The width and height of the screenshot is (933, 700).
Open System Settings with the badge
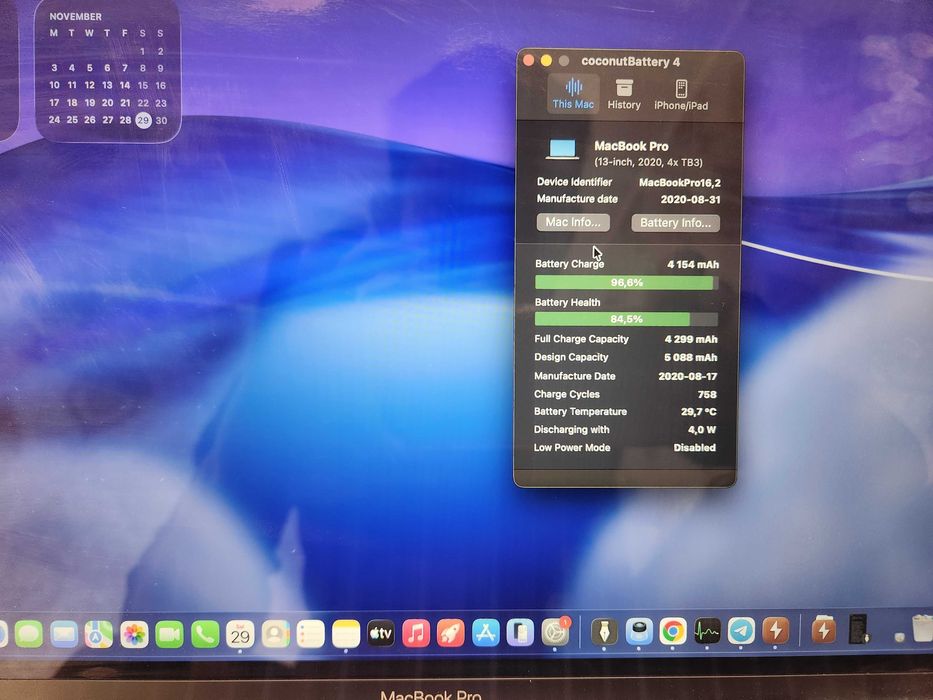click(555, 632)
